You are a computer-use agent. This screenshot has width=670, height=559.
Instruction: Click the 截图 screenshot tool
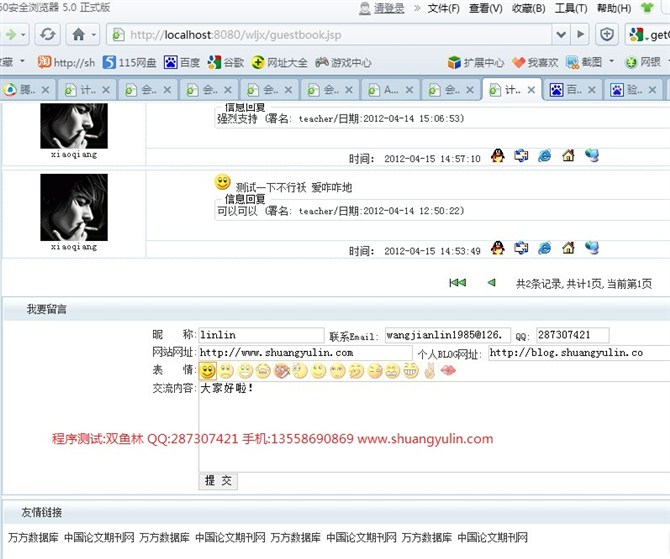(x=584, y=62)
